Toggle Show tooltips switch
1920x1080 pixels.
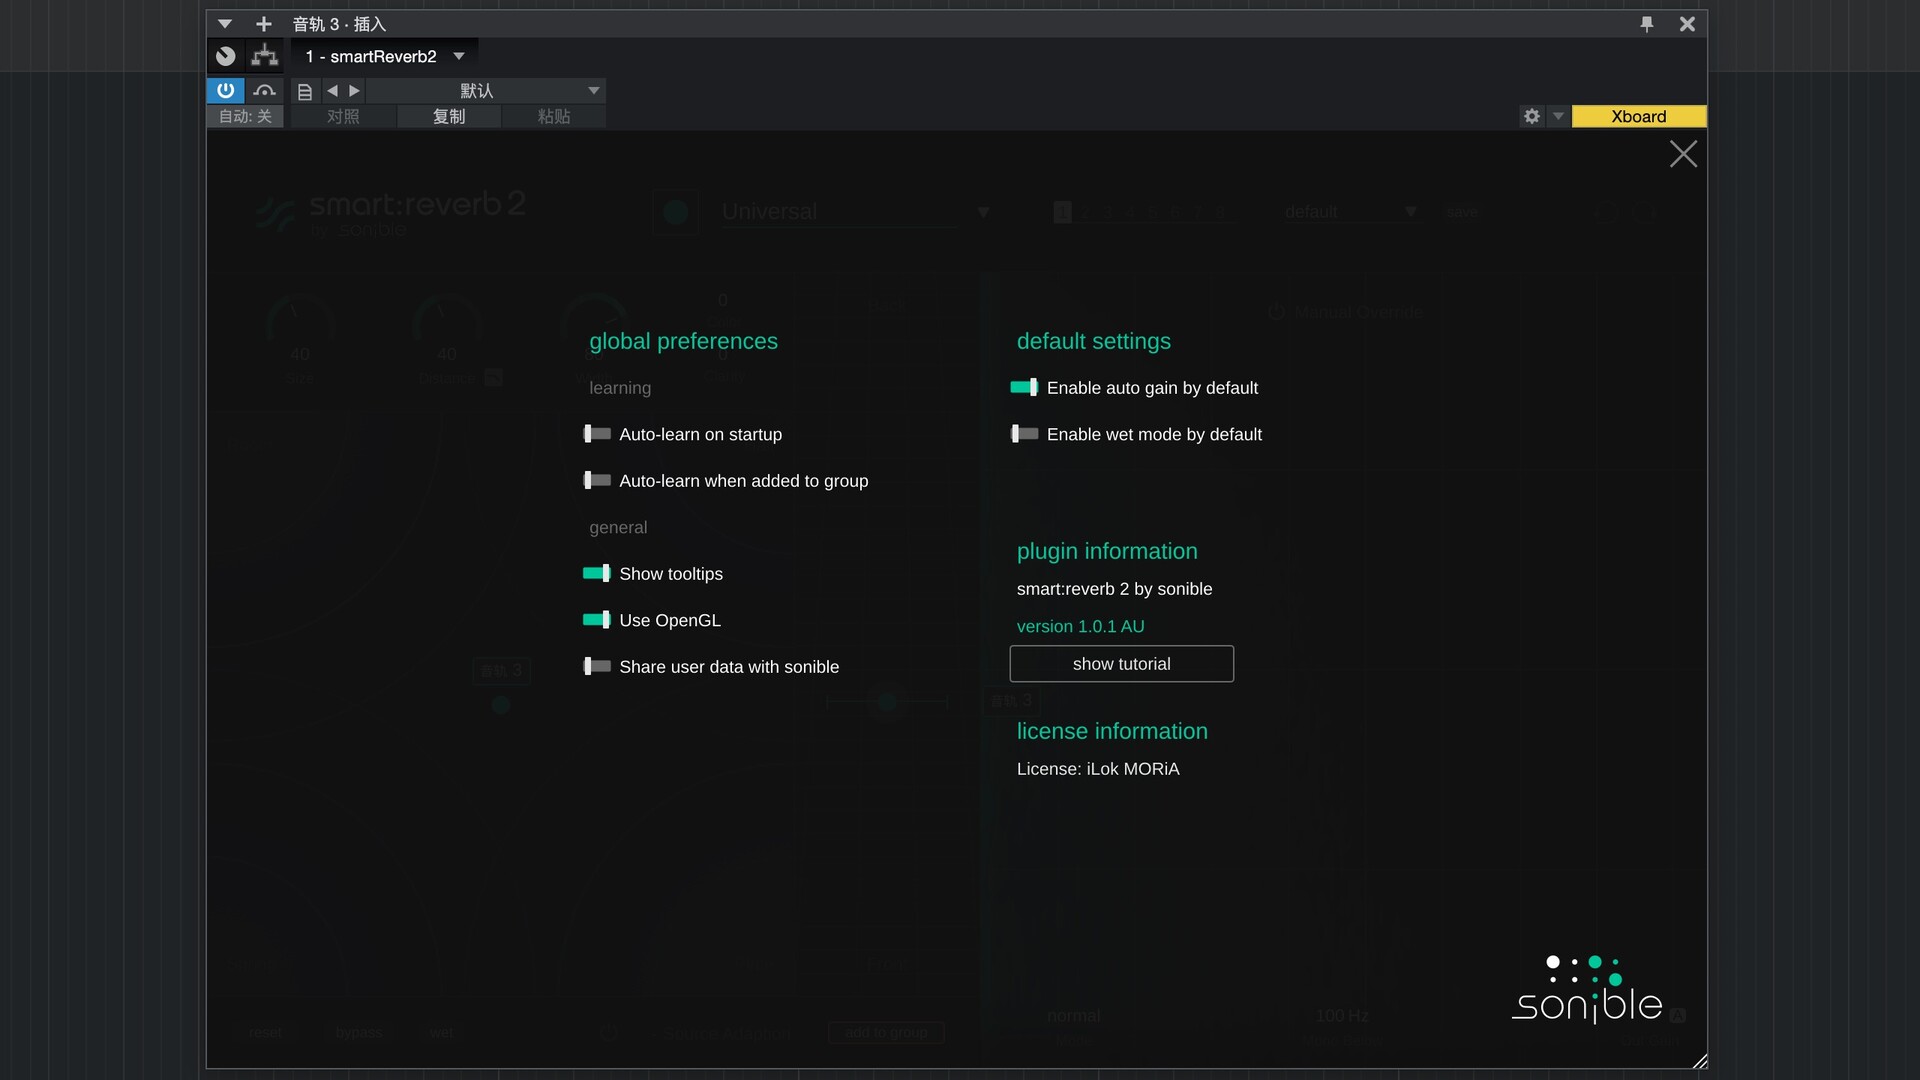tap(597, 574)
